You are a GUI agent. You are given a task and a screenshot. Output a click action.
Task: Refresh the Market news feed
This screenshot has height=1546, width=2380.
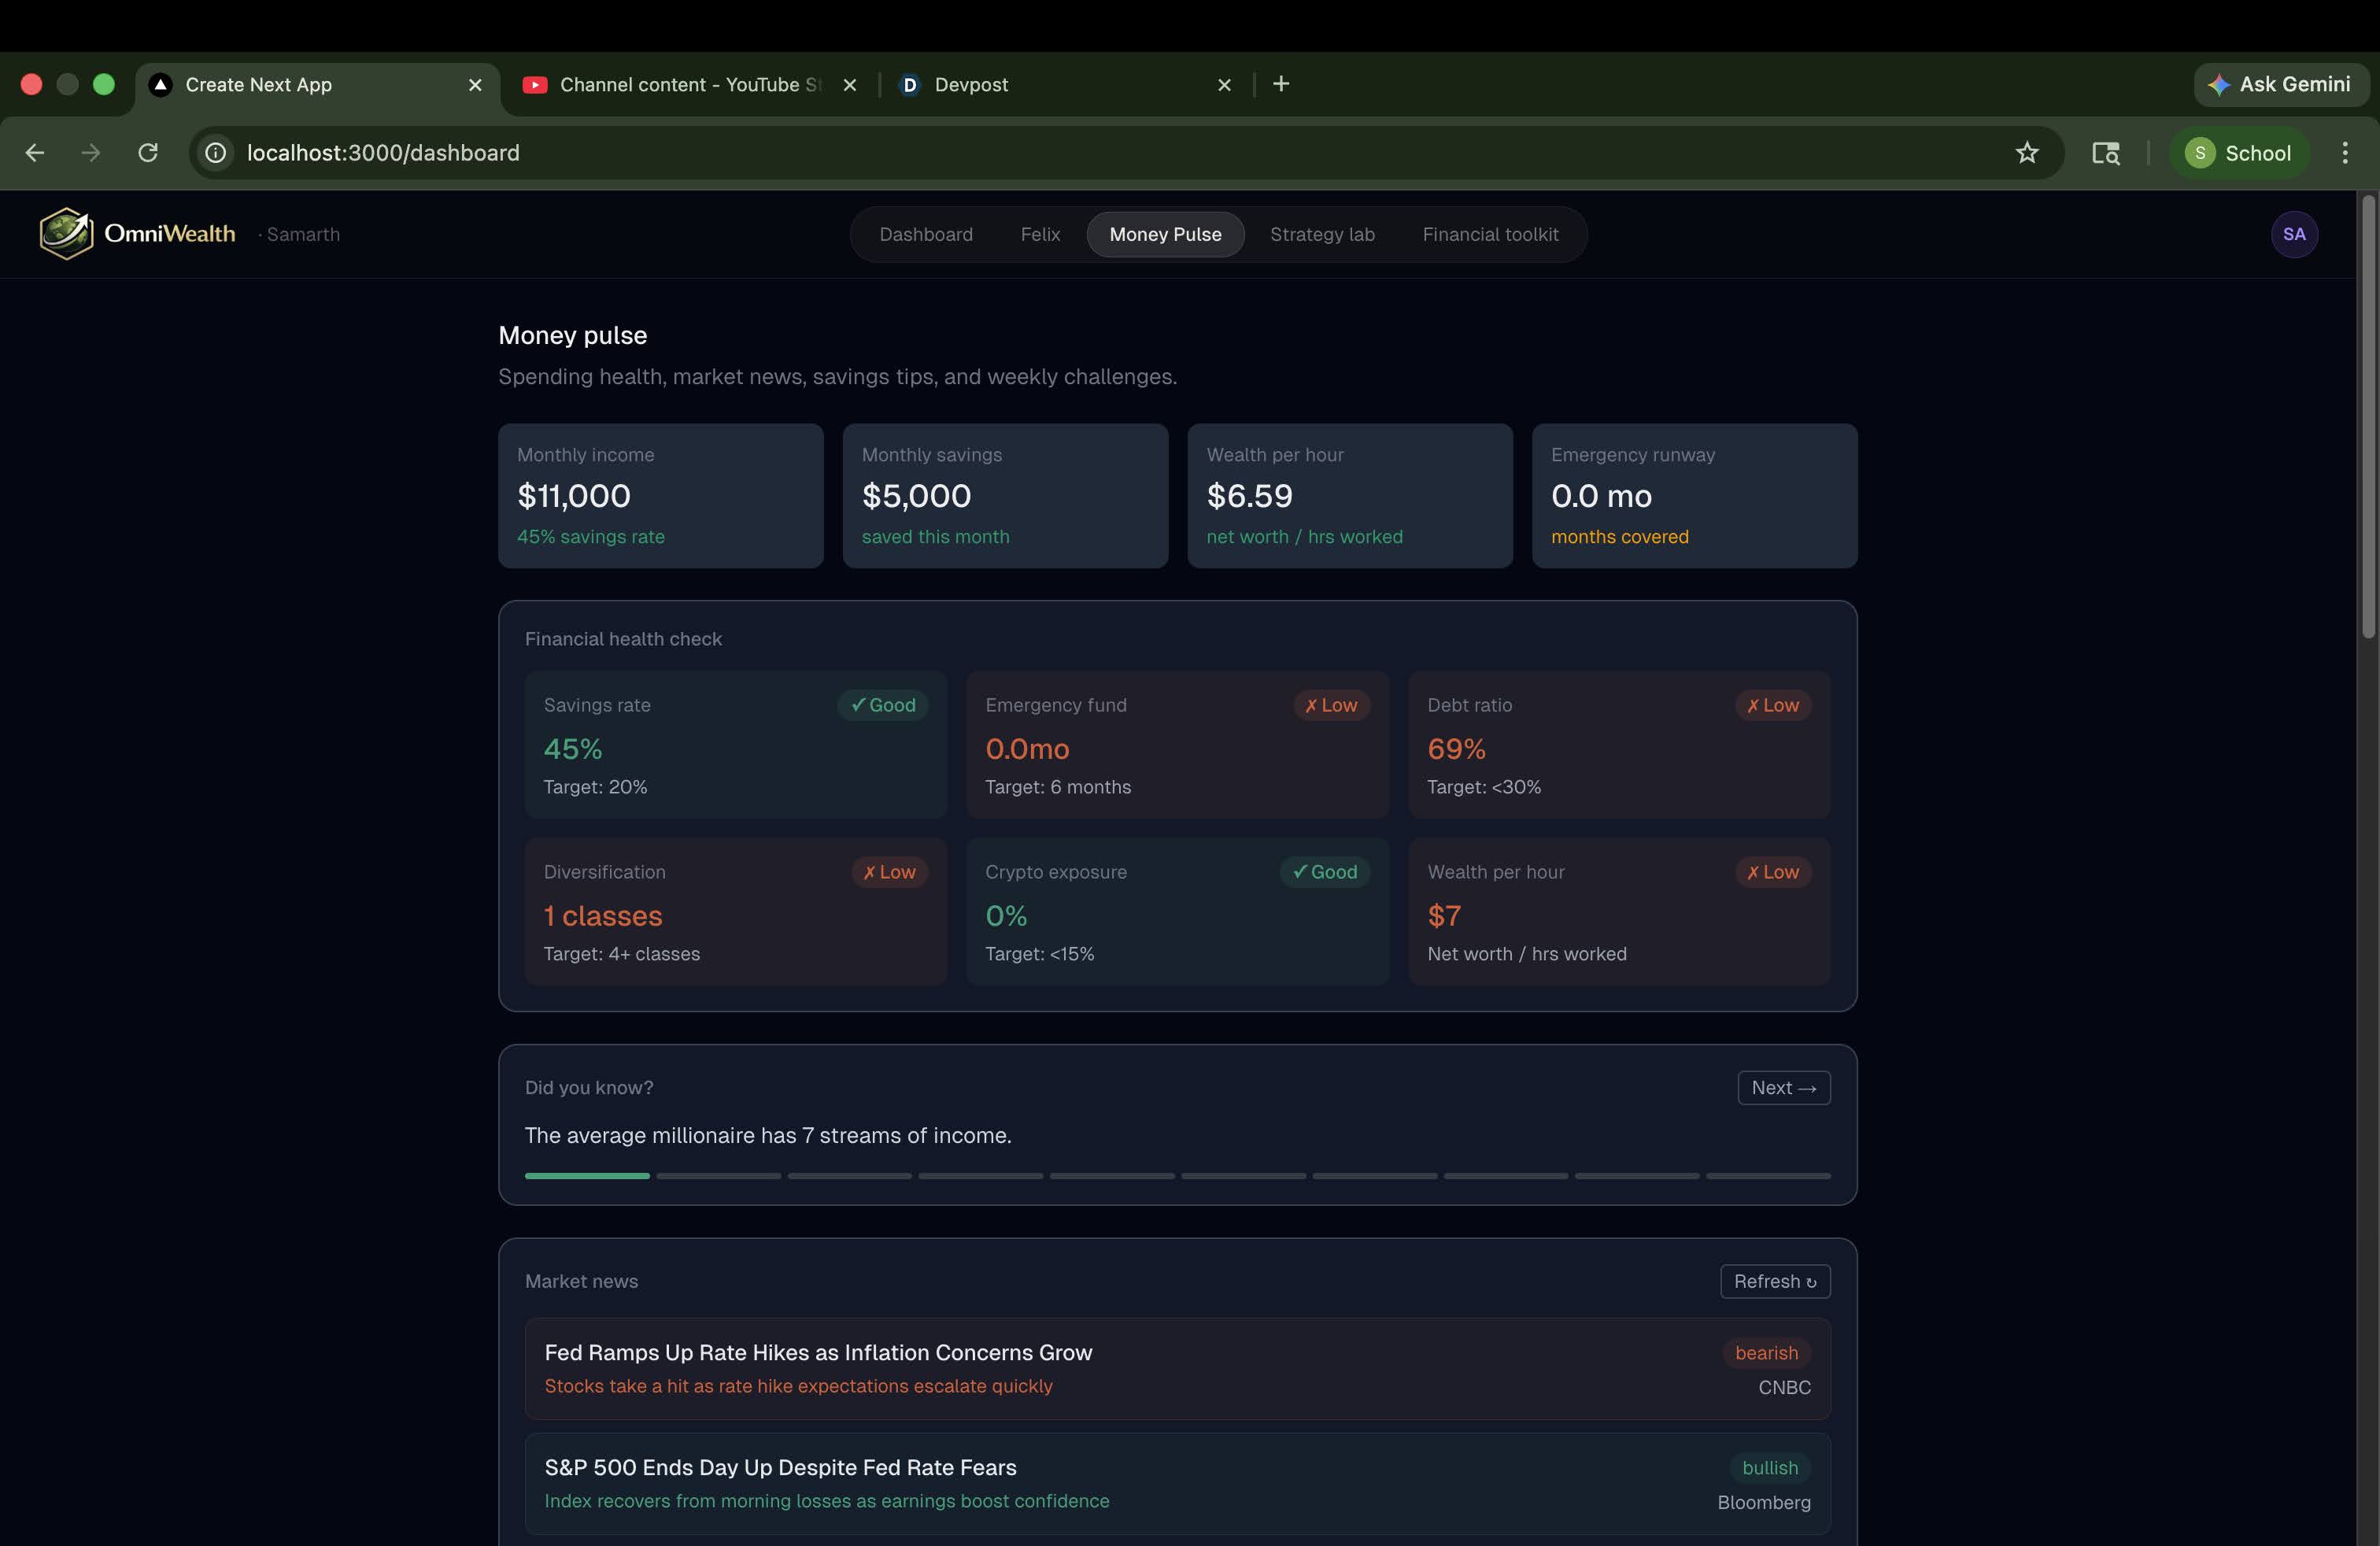point(1774,1281)
